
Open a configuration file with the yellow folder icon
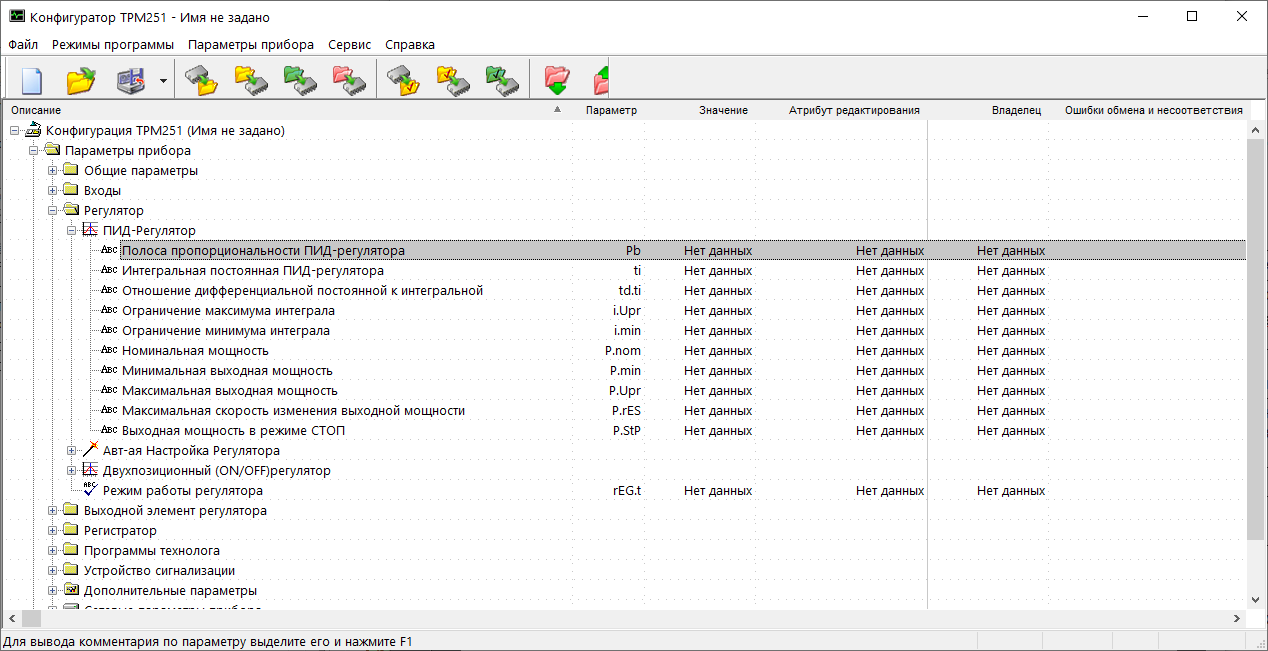(x=81, y=79)
